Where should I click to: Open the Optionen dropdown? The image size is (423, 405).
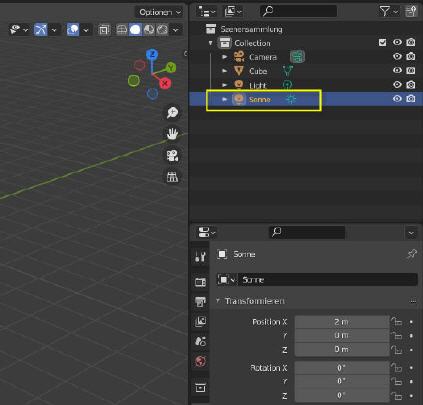coord(160,12)
